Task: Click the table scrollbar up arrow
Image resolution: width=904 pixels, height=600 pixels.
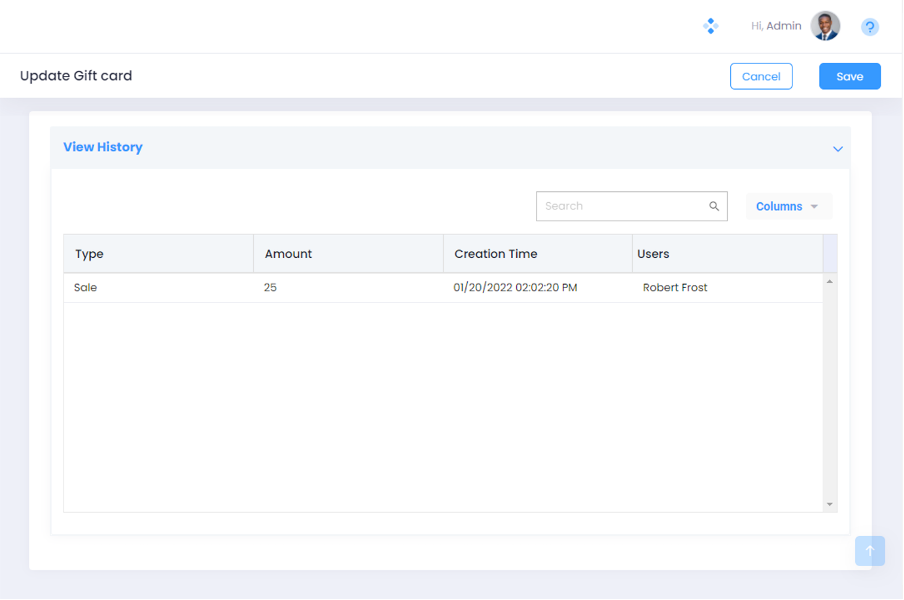Action: [829, 282]
